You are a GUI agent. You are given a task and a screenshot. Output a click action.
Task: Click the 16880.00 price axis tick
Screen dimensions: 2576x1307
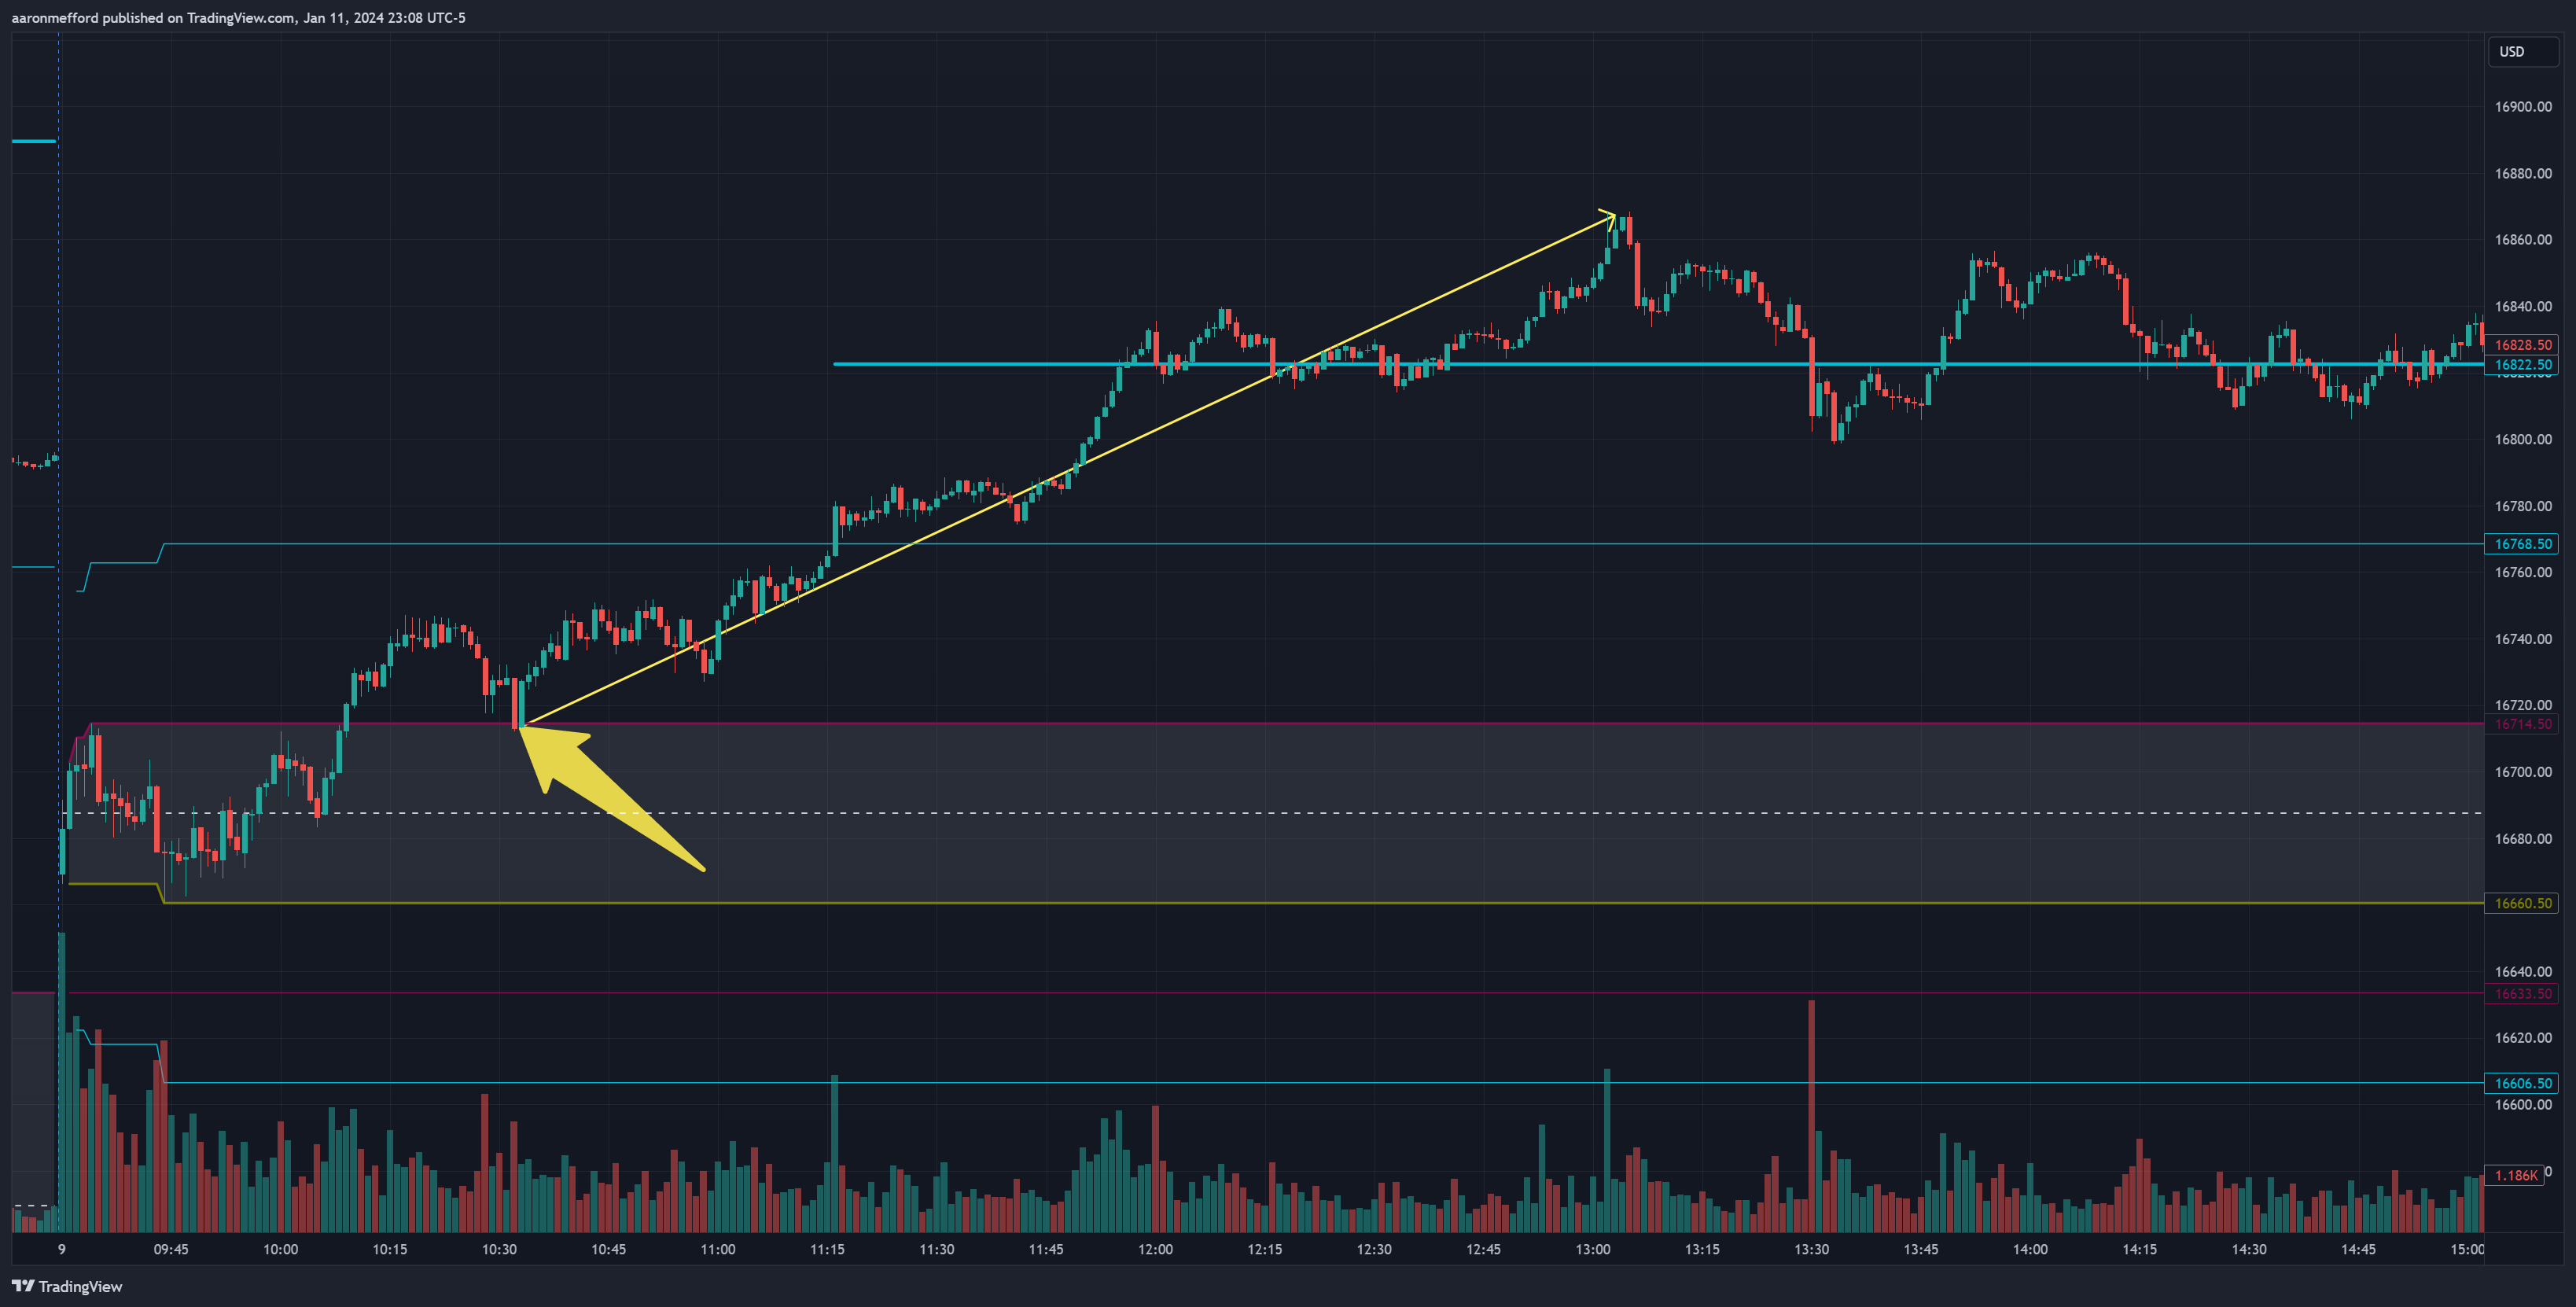(x=2523, y=174)
